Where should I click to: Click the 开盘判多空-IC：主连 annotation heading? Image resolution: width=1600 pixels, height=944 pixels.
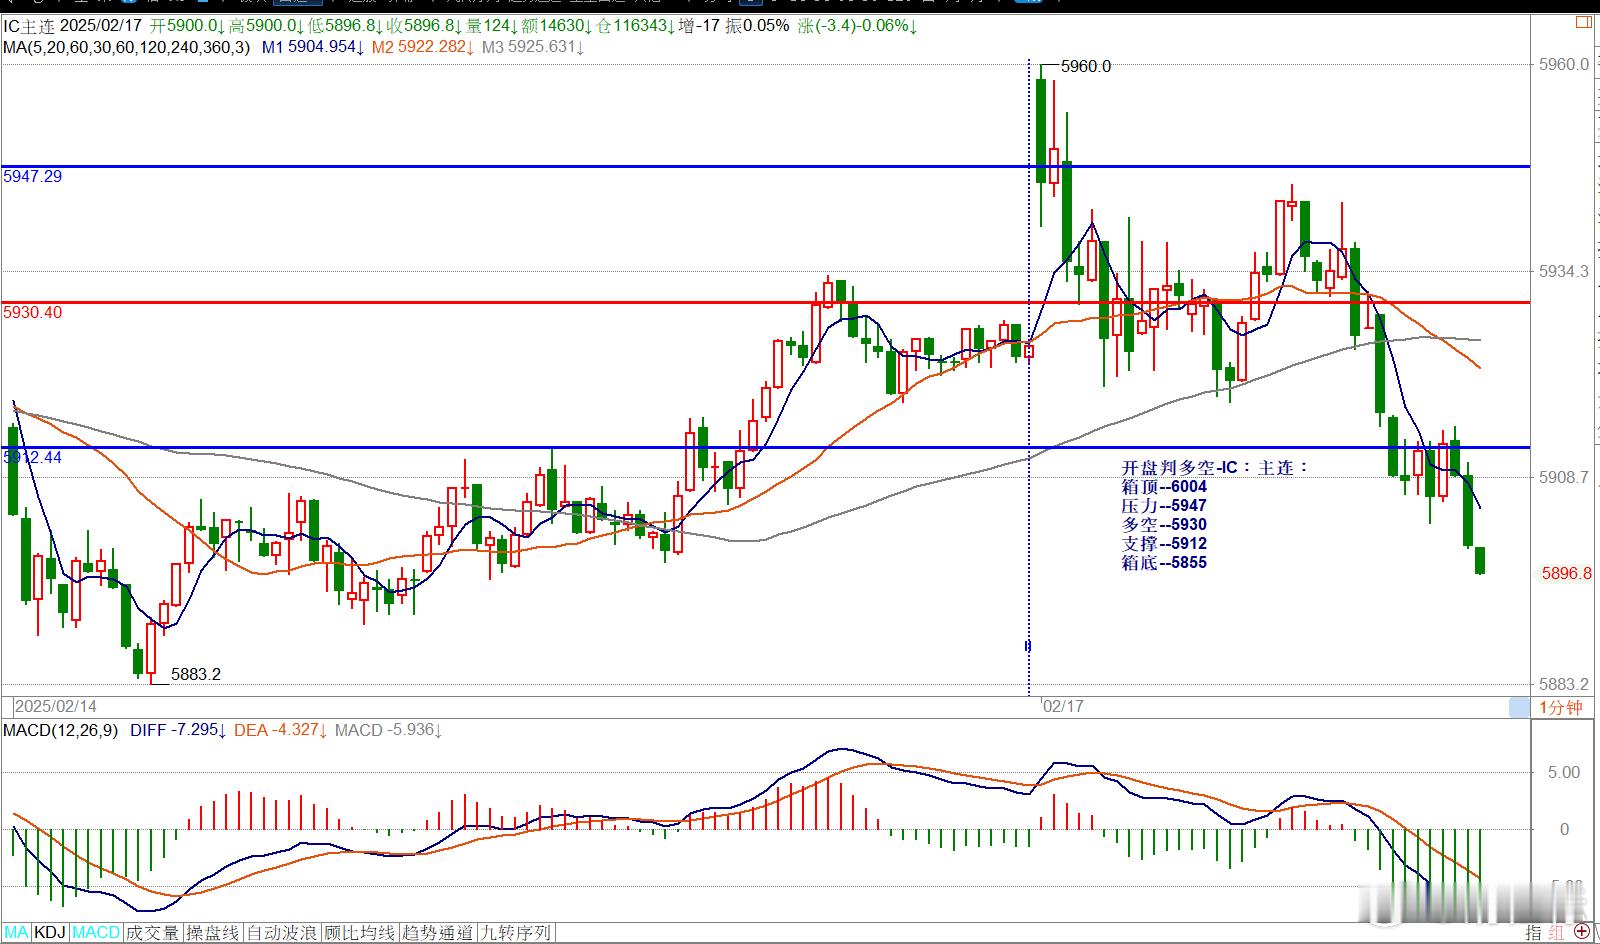click(1214, 467)
